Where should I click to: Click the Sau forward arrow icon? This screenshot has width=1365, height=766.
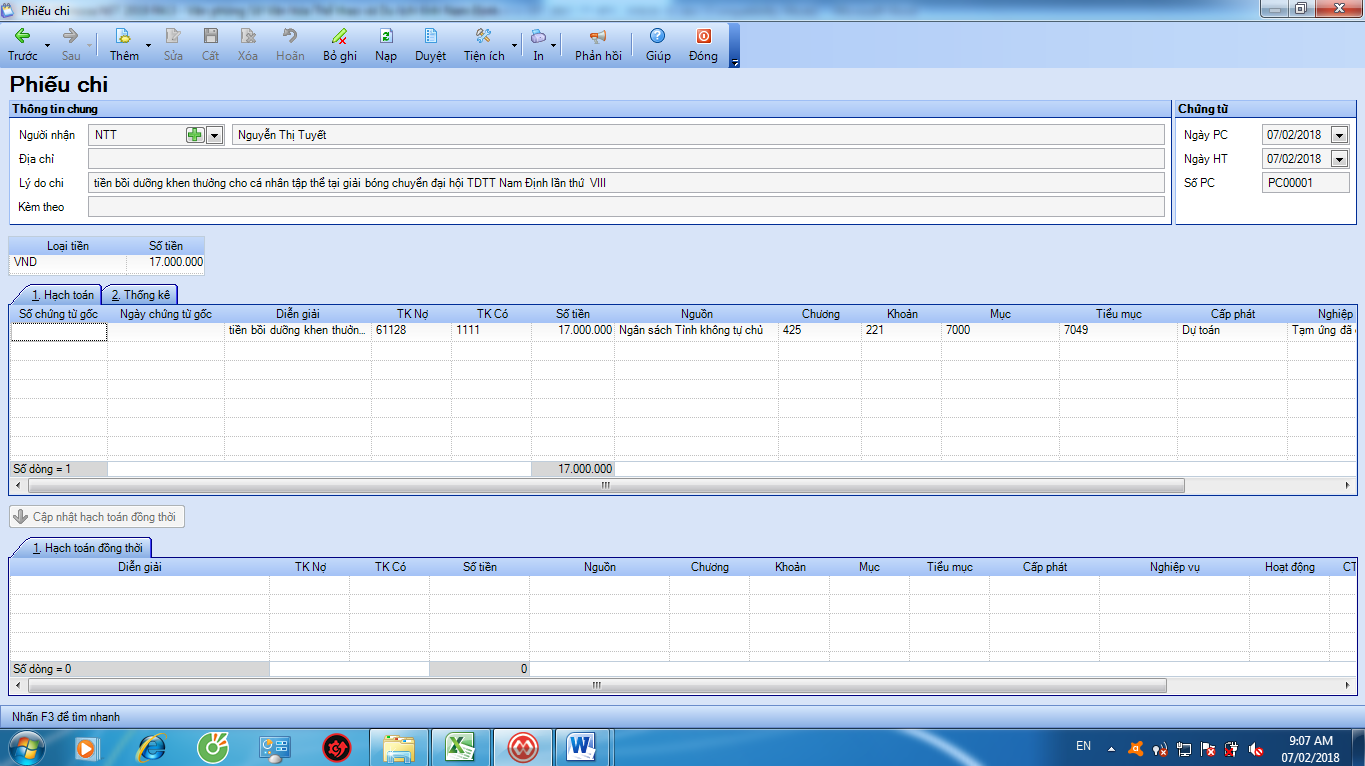pyautogui.click(x=71, y=36)
